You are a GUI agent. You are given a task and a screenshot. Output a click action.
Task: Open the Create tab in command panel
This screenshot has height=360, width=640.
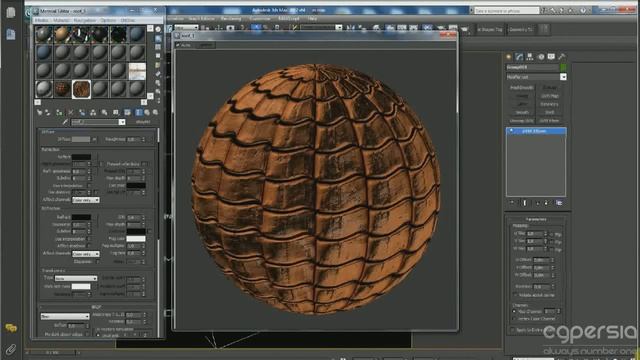pos(509,57)
